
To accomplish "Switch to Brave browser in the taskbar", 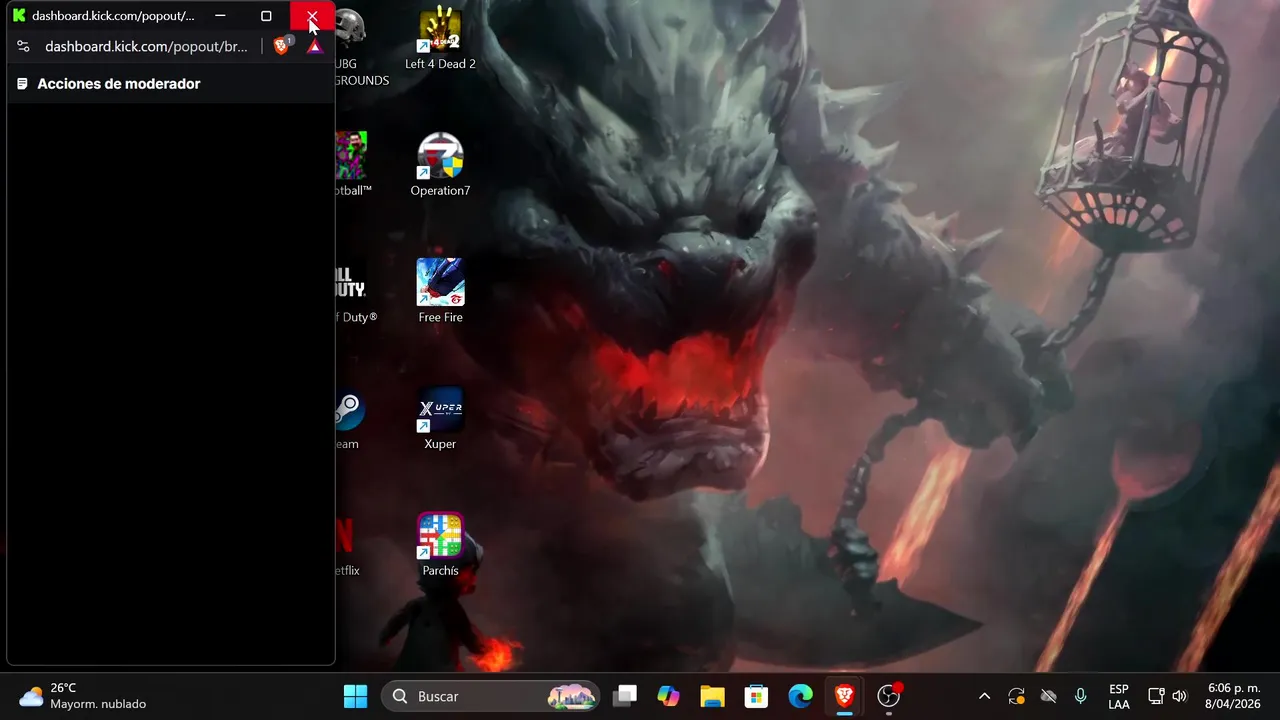I will click(844, 696).
